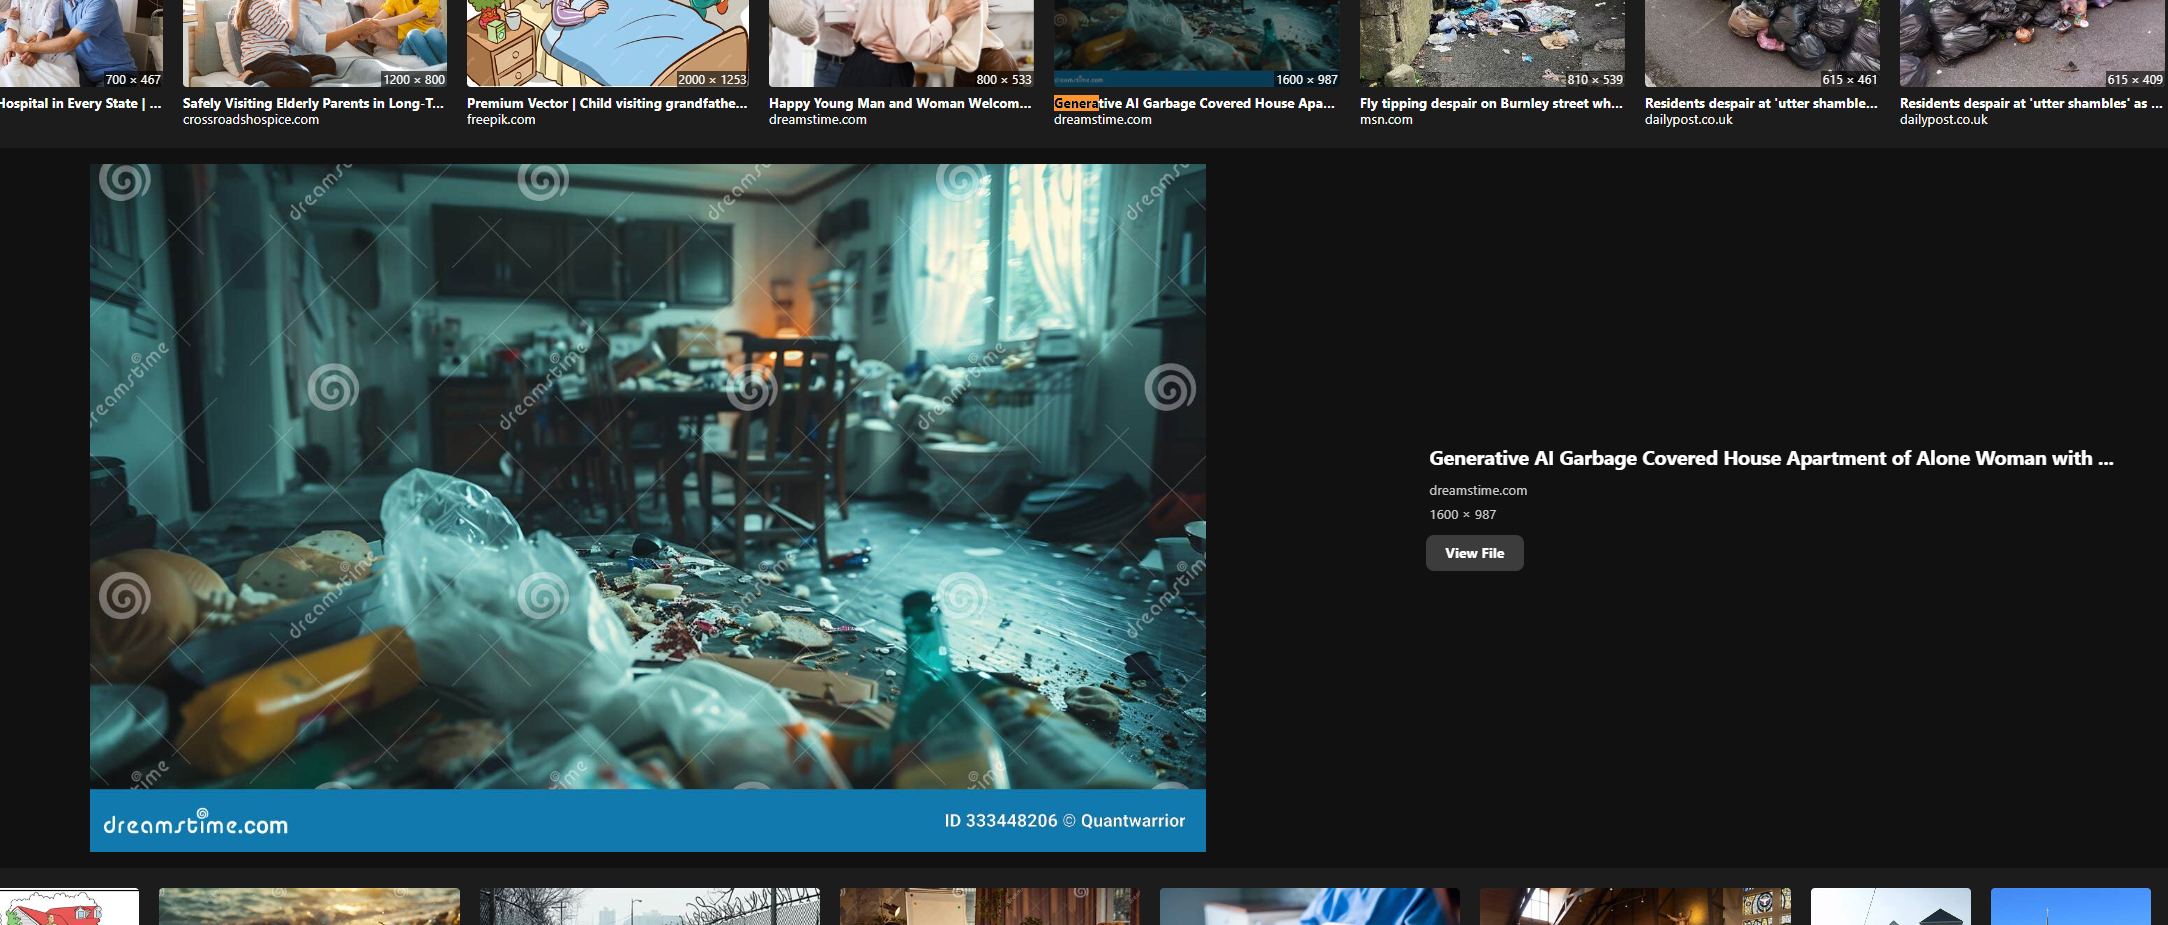Image resolution: width=2168 pixels, height=925 pixels.
Task: Open the large garbage-covered apartment preview image
Action: click(x=648, y=508)
